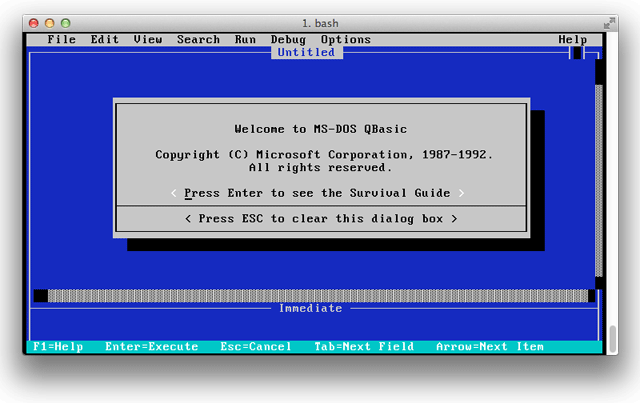Click the maximize arrow icon beside Untitled title bar
640x403 pixels.
click(577, 53)
